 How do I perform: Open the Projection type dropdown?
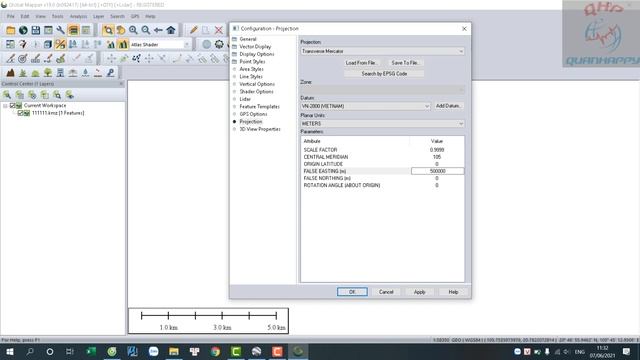coord(382,51)
